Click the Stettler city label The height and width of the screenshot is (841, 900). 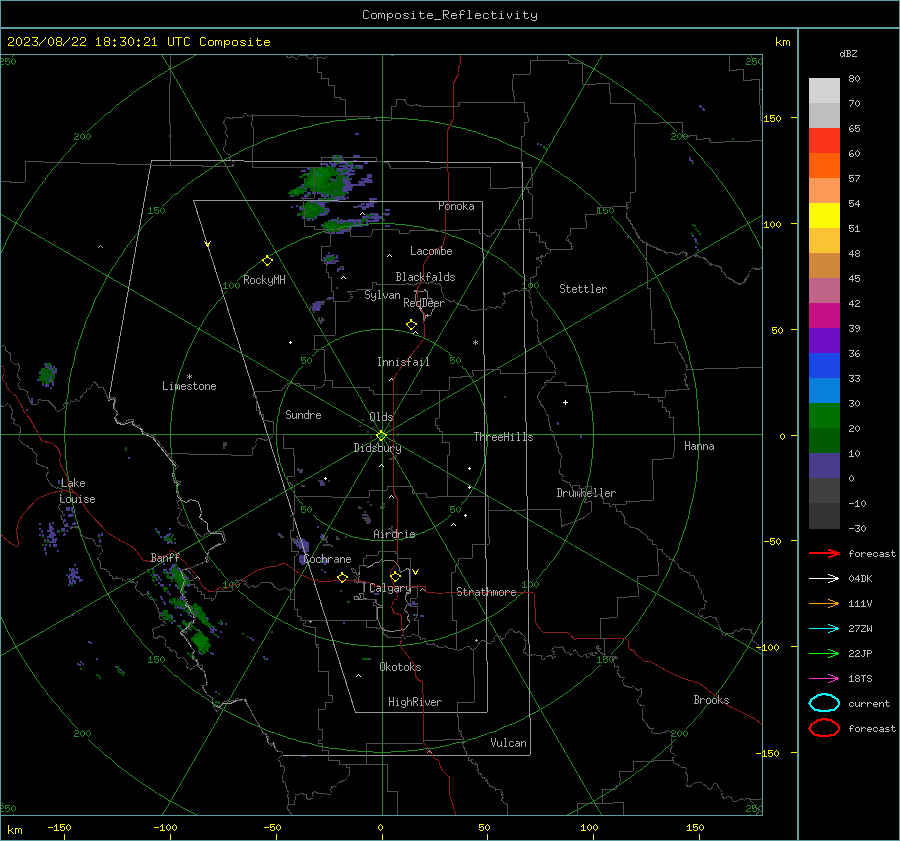click(583, 289)
